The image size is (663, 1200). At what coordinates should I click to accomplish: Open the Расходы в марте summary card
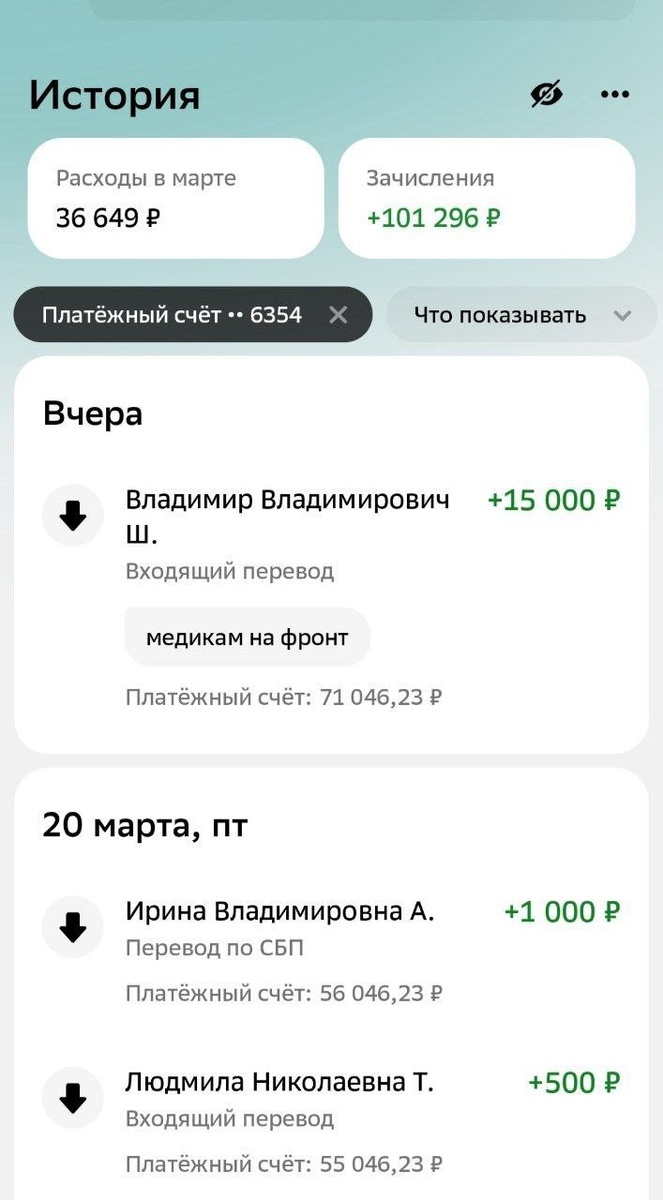[176, 198]
